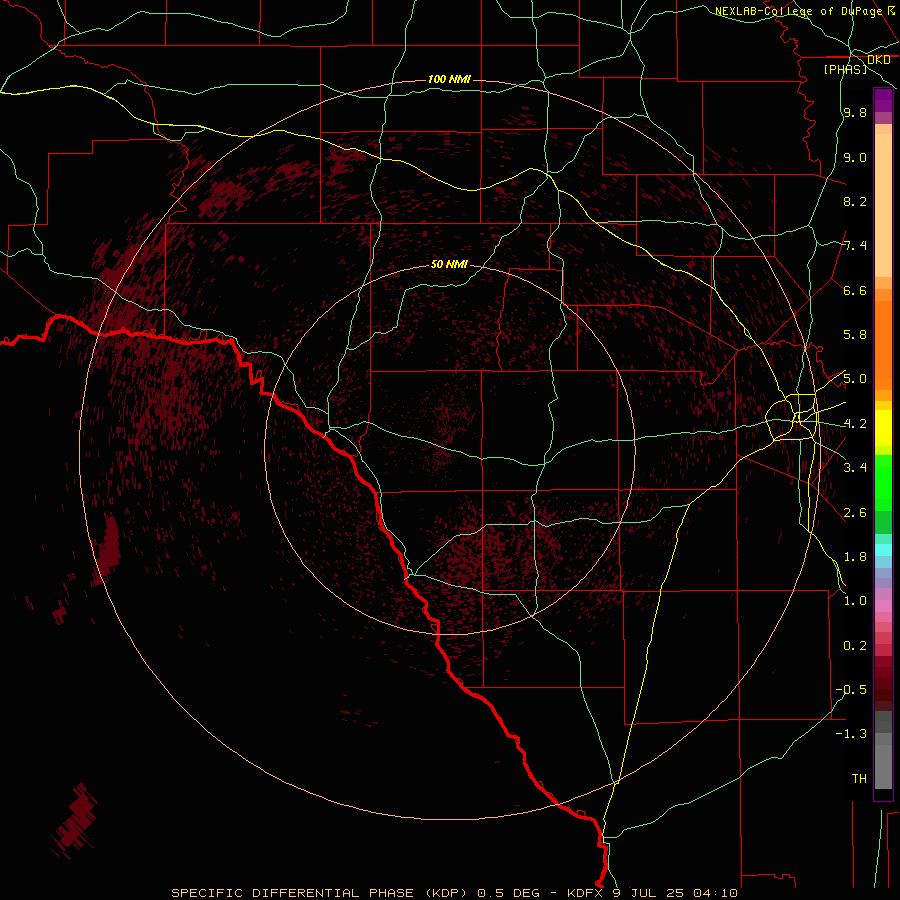Click the 9.0 value on the color scale
The image size is (900, 900).
[855, 157]
